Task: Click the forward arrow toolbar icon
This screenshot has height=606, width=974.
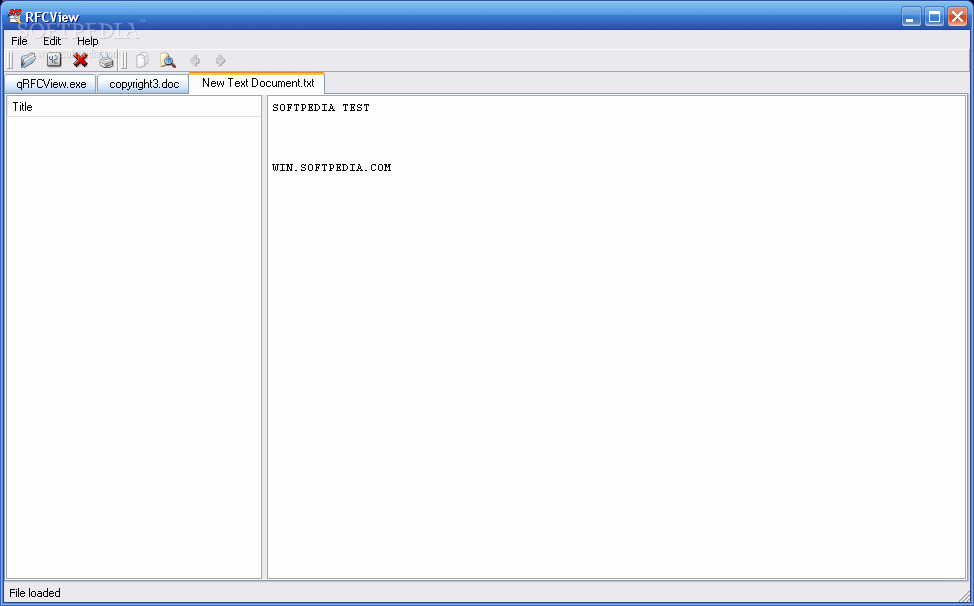Action: tap(221, 60)
